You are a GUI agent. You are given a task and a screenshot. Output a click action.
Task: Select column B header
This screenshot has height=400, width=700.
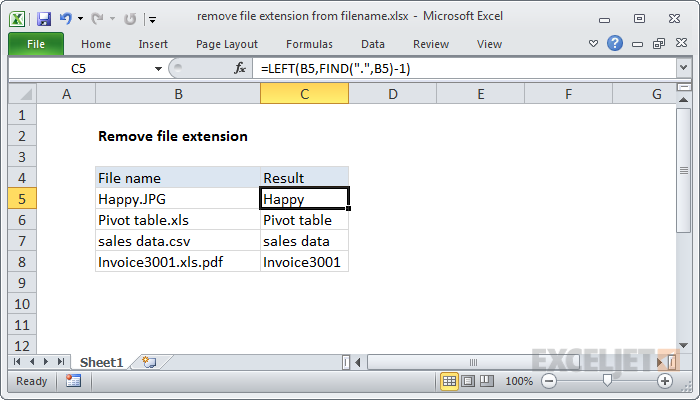coord(178,94)
